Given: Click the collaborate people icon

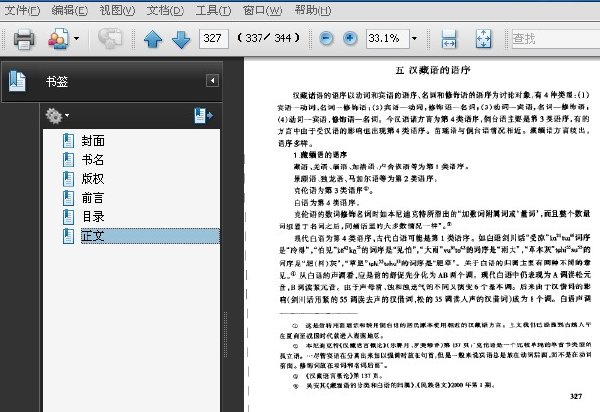Looking at the screenshot, I should pos(59,38).
